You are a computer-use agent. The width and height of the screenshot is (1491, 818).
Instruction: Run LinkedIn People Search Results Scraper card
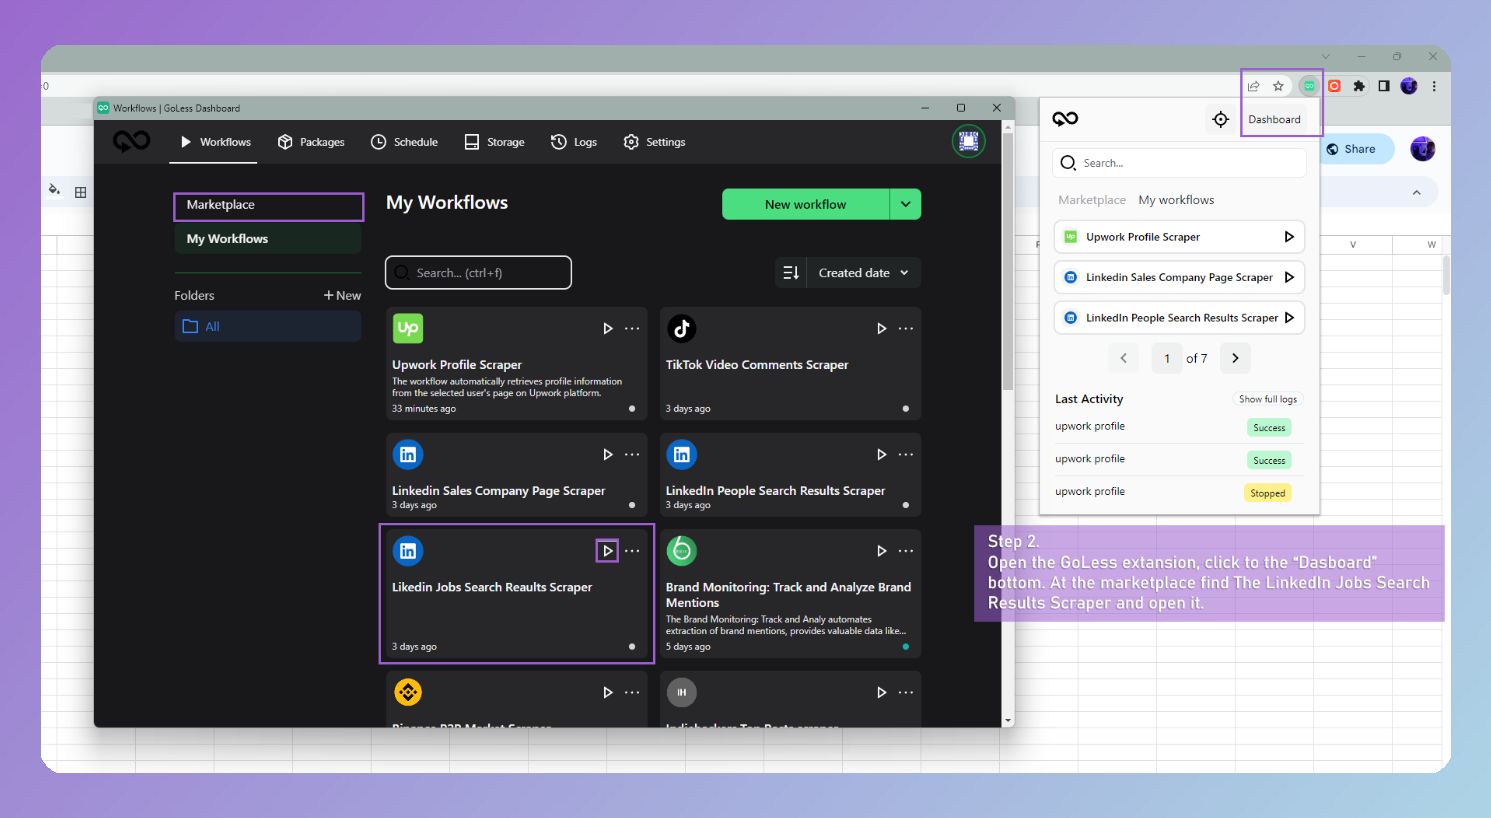click(x=881, y=454)
